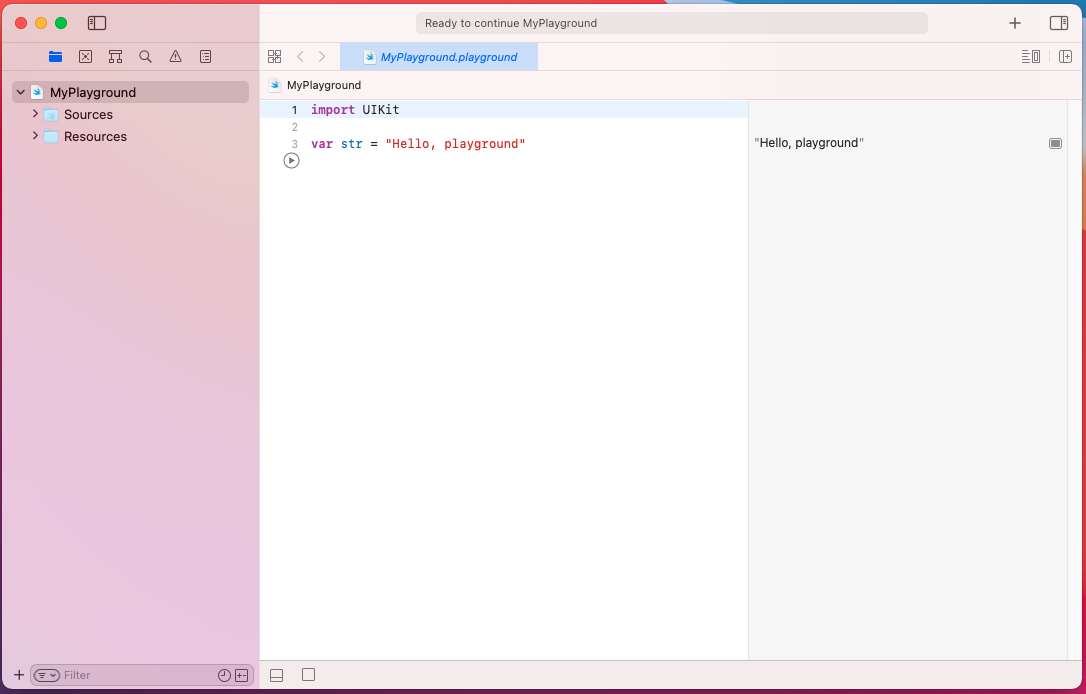
Task: Toggle source-control status filter icon
Action: tap(242, 675)
